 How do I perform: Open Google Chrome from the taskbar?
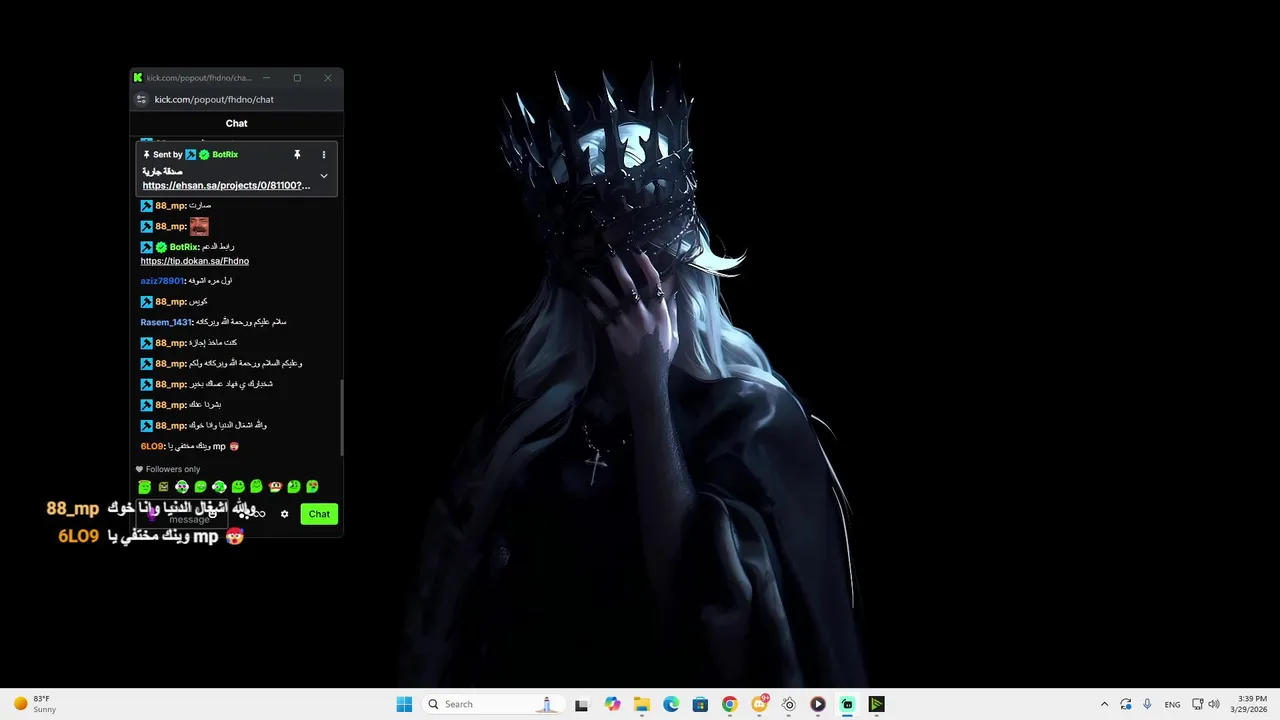pyautogui.click(x=730, y=704)
